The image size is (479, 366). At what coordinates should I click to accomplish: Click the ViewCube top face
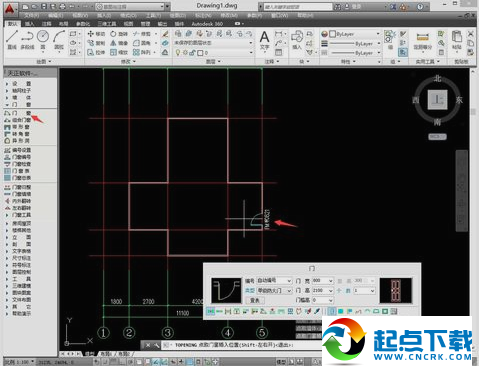[437, 100]
